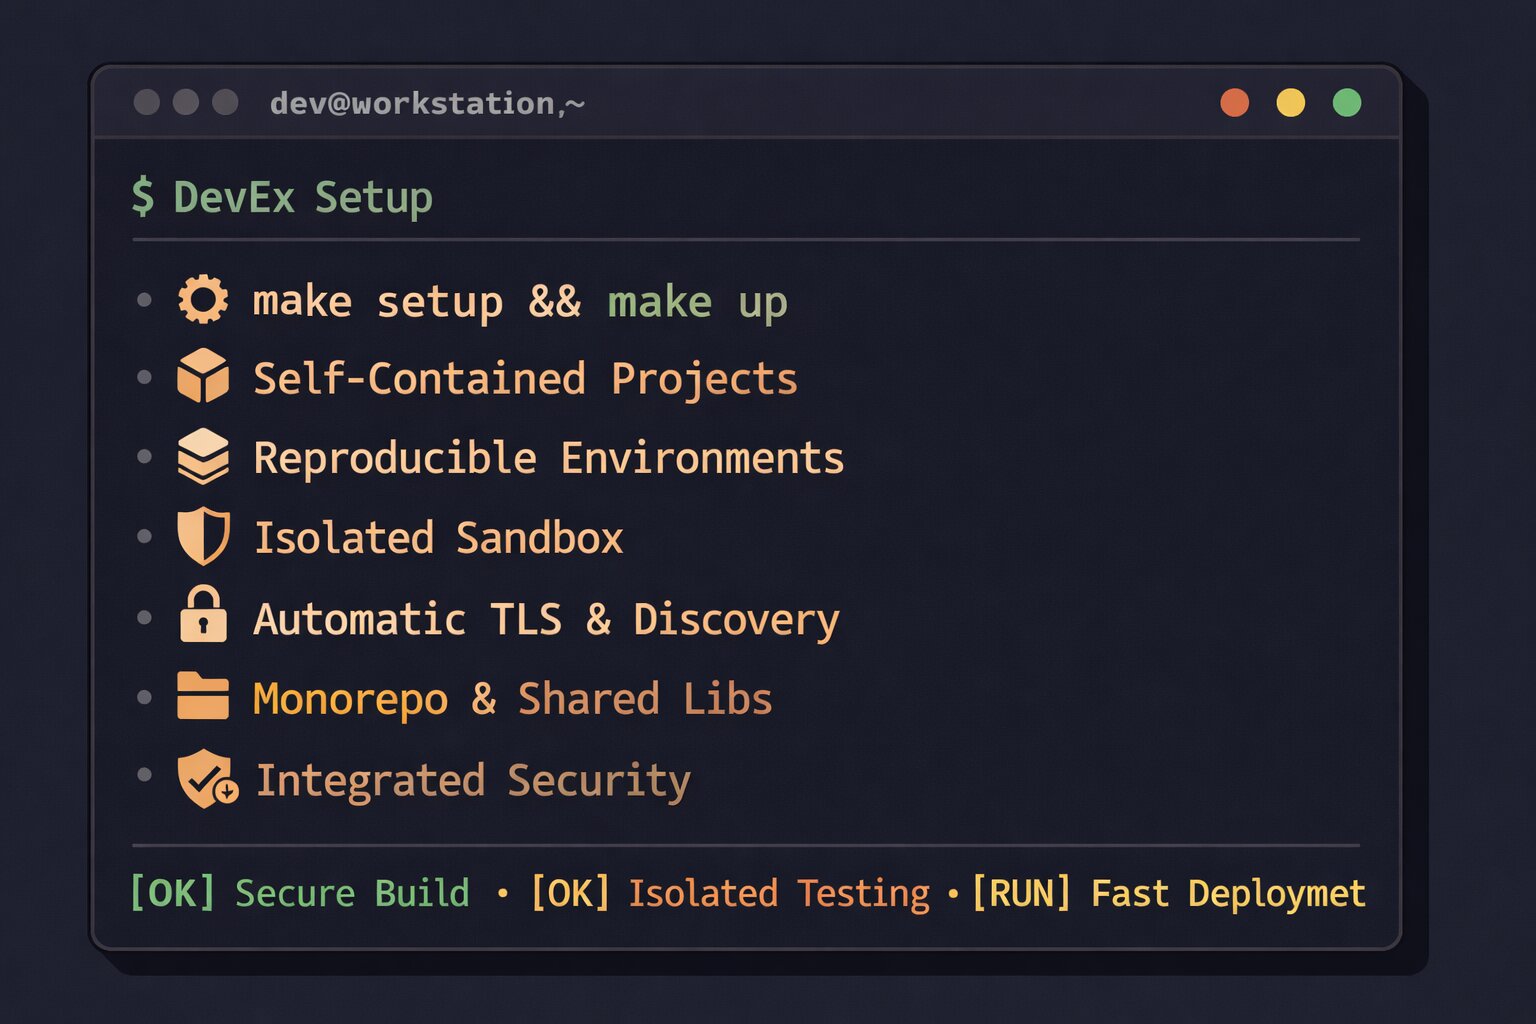
Task: Click the box icon for Self-Contained Projects
Action: pyautogui.click(x=203, y=377)
